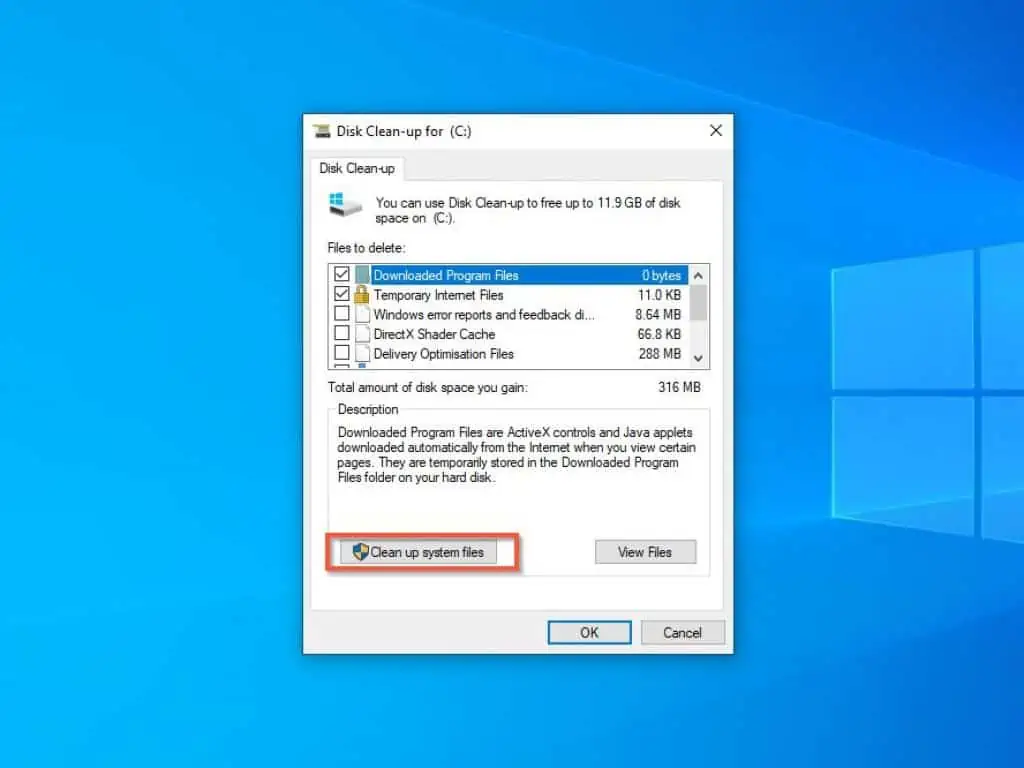Uncheck the Temporary Internet Files checkbox

coord(342,294)
